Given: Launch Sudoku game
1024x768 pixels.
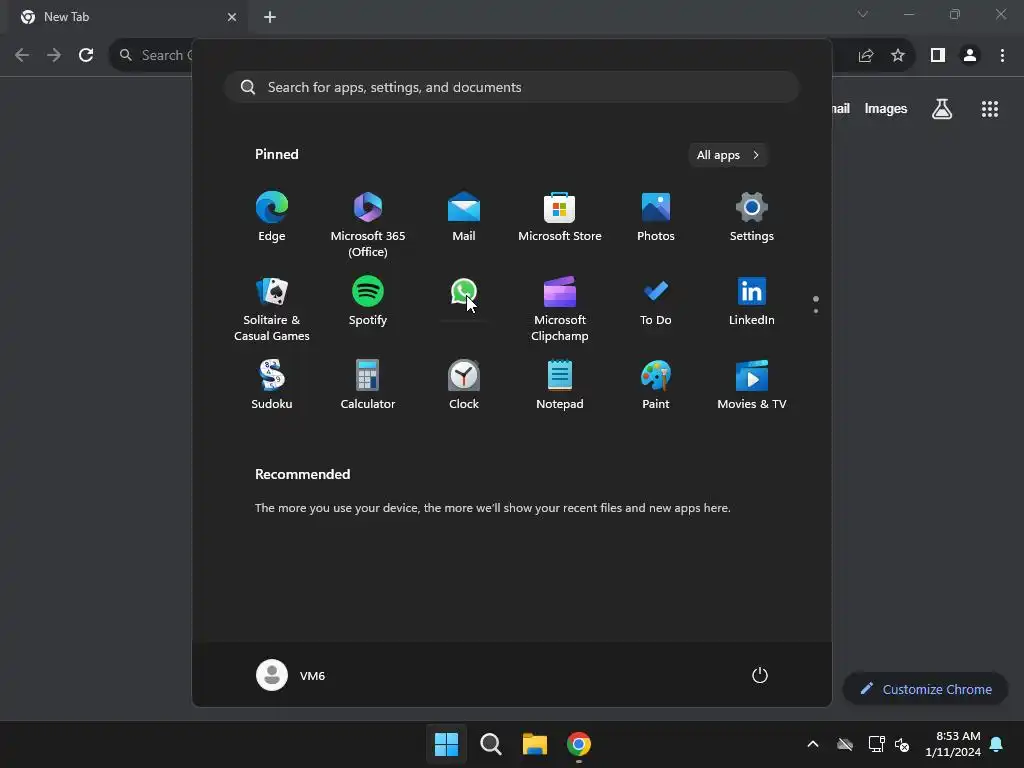Looking at the screenshot, I should pyautogui.click(x=272, y=385).
